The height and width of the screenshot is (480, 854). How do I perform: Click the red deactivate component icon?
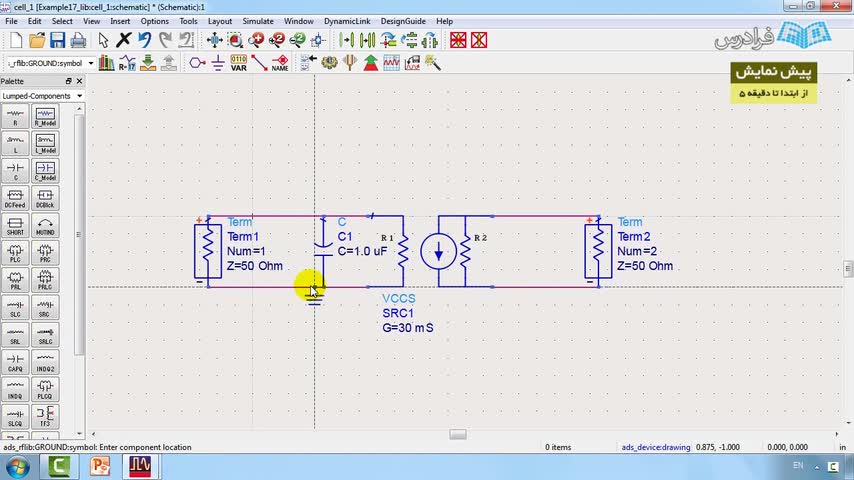coord(458,40)
